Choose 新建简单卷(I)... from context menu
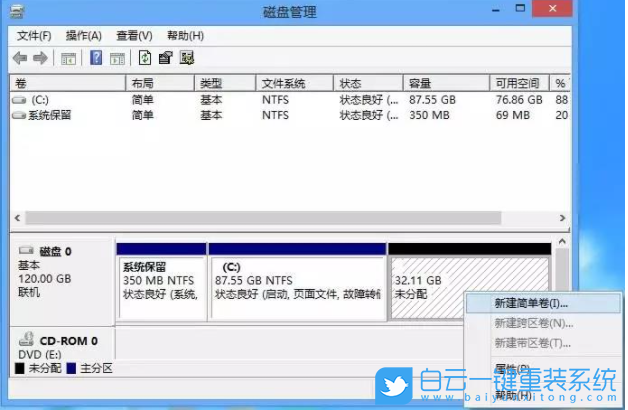This screenshot has height=410, width=628. pos(530,302)
